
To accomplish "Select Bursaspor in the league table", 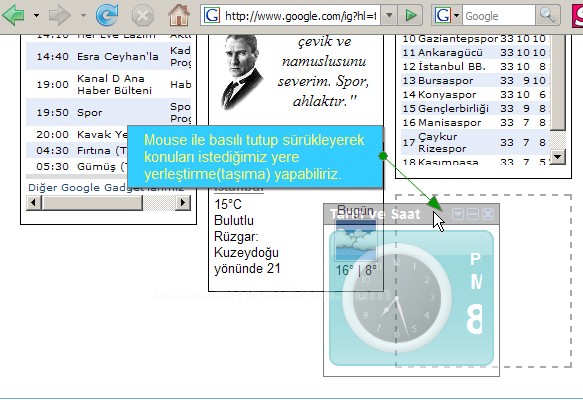I will pos(475,81).
